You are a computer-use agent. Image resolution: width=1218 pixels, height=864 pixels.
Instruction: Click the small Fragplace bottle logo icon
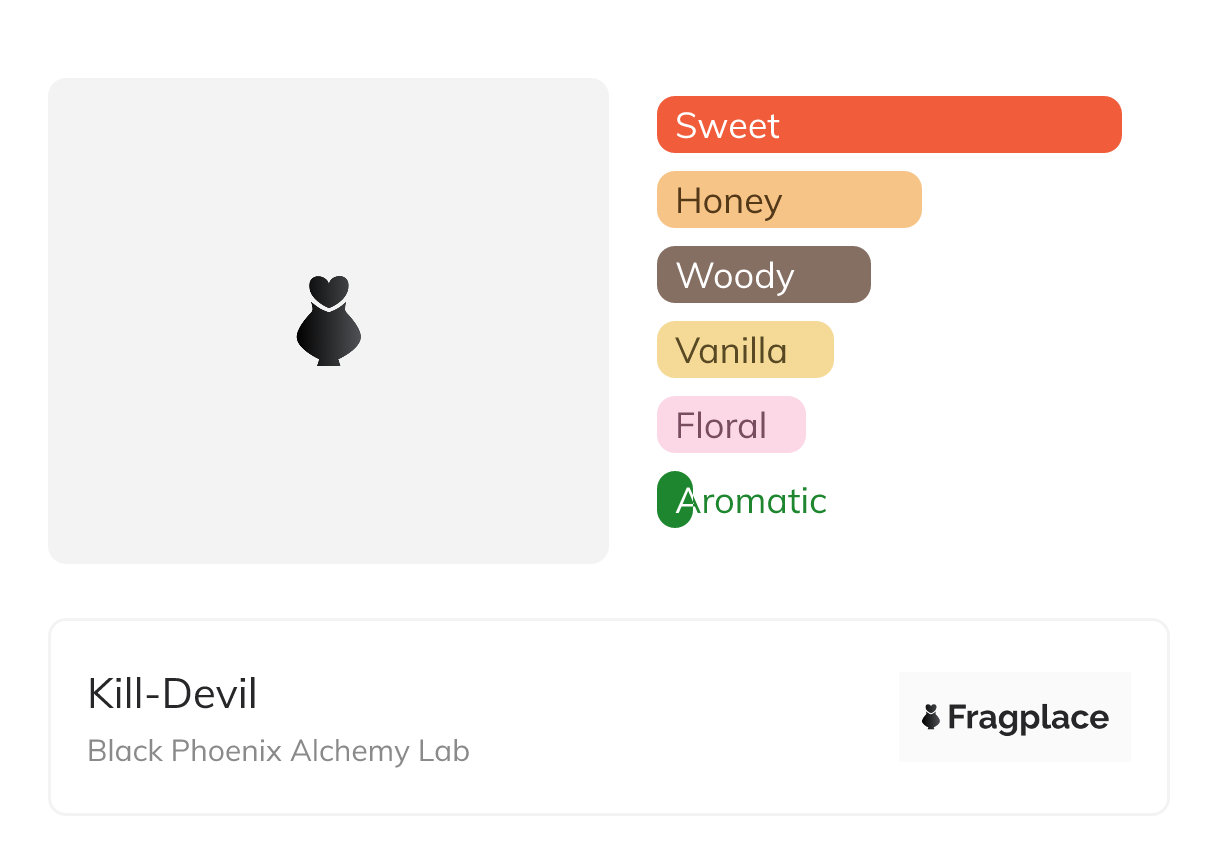pyautogui.click(x=931, y=717)
